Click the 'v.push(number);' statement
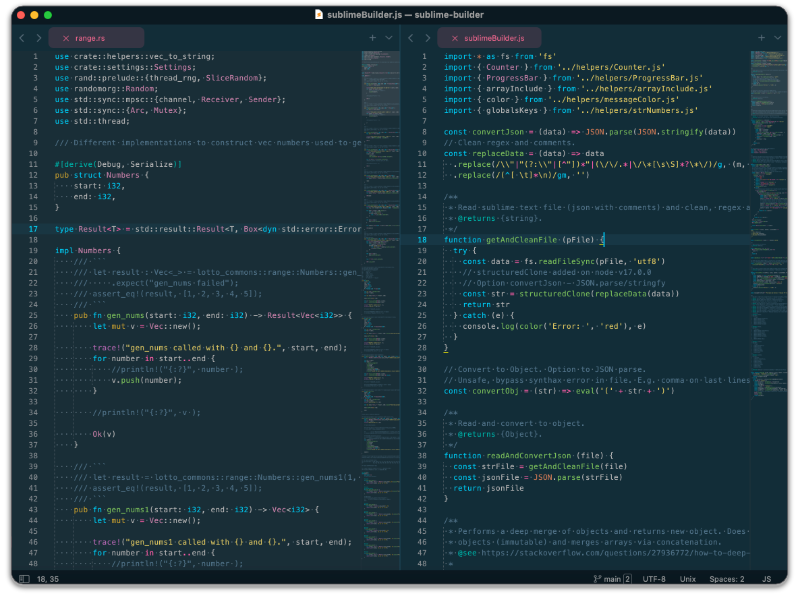The image size is (800, 600). (x=146, y=380)
